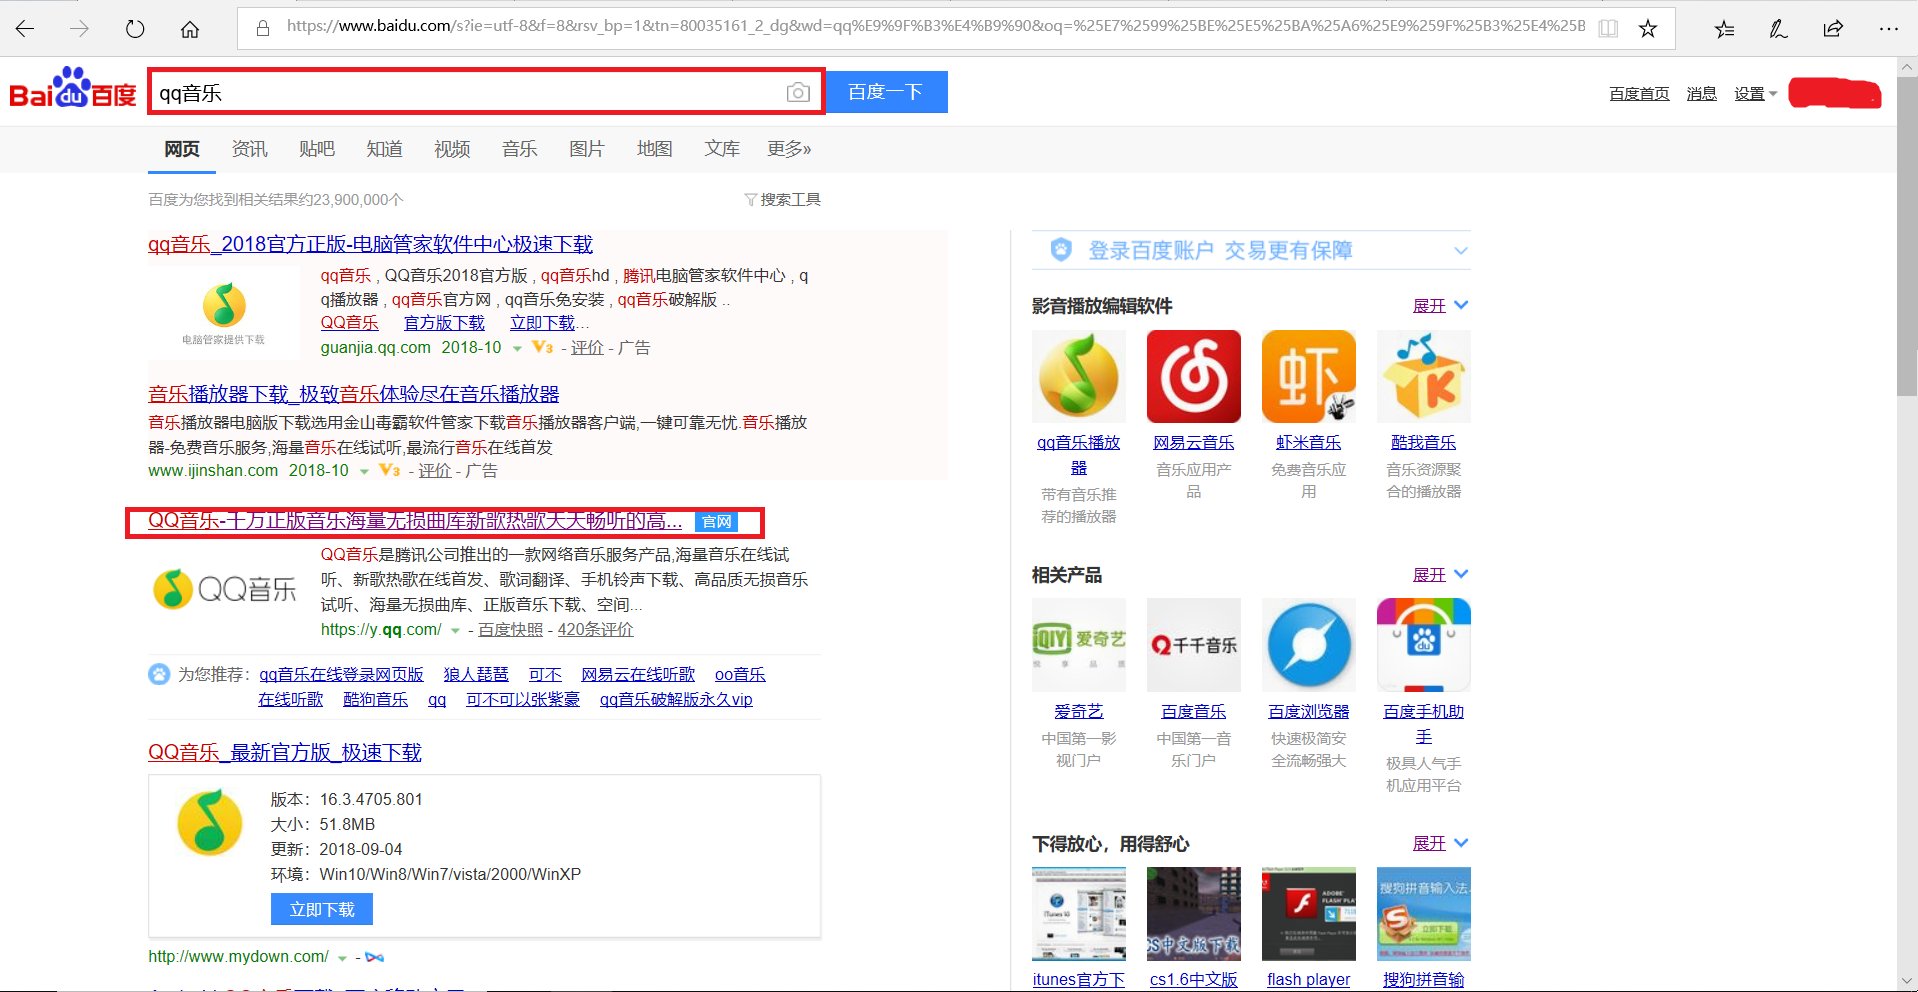Switch to the 图片 tab
The image size is (1918, 992).
click(586, 148)
